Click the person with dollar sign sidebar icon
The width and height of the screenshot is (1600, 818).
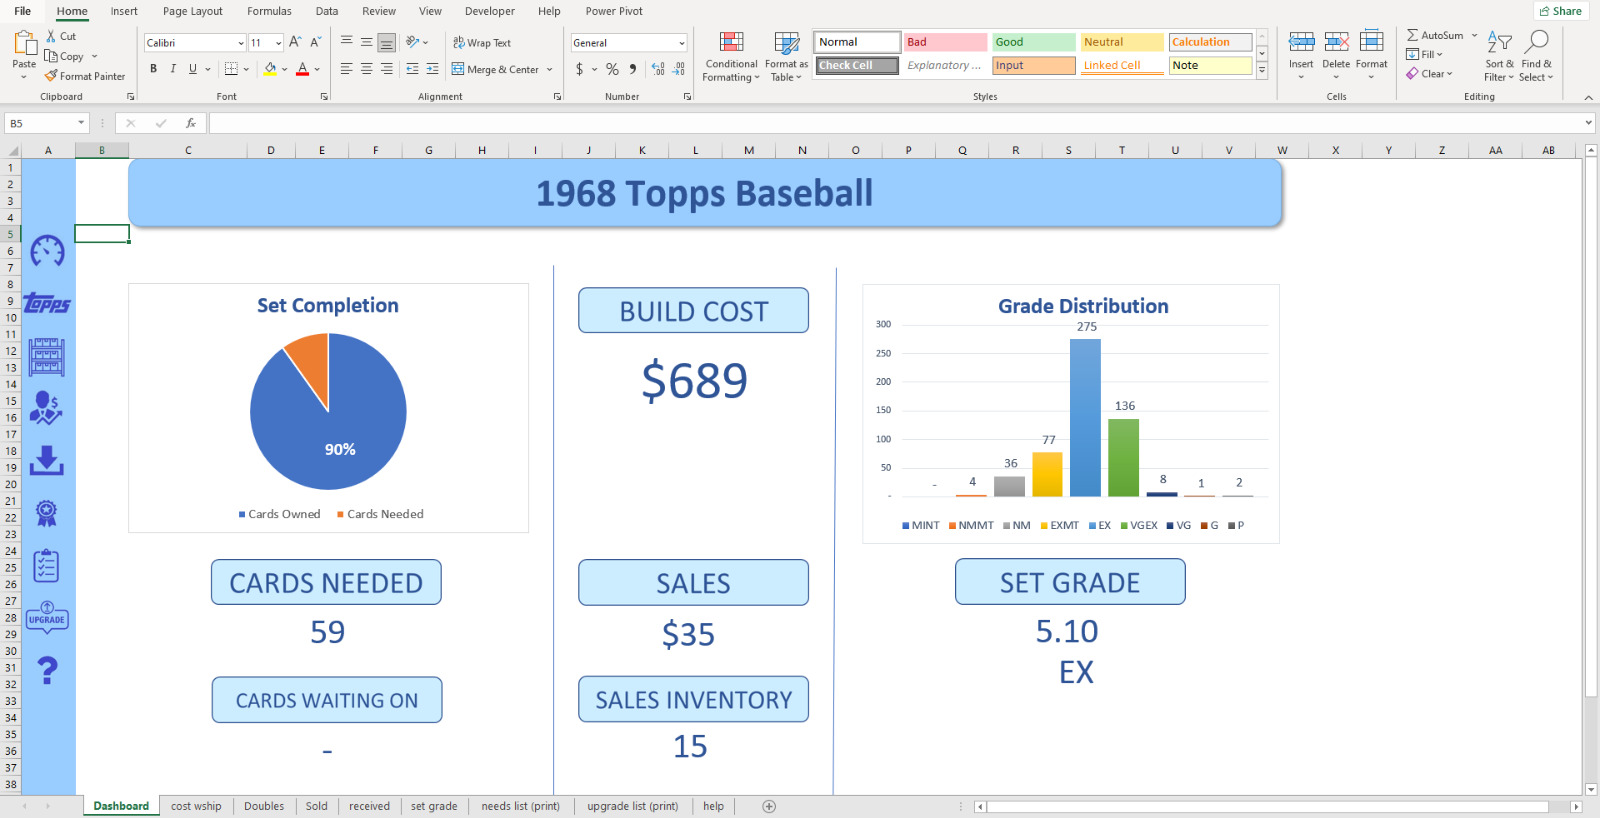point(46,408)
